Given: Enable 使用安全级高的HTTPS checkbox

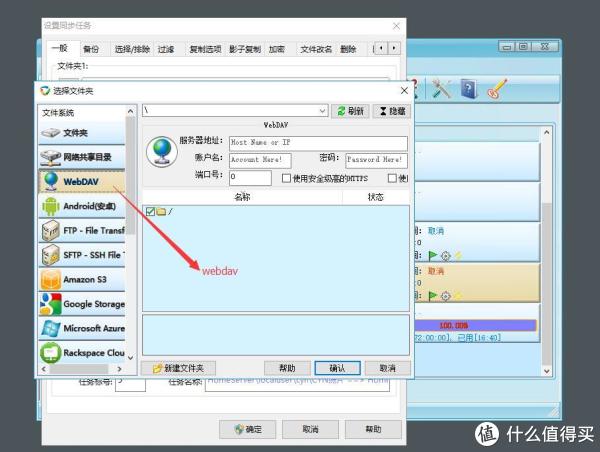Looking at the screenshot, I should [286, 178].
